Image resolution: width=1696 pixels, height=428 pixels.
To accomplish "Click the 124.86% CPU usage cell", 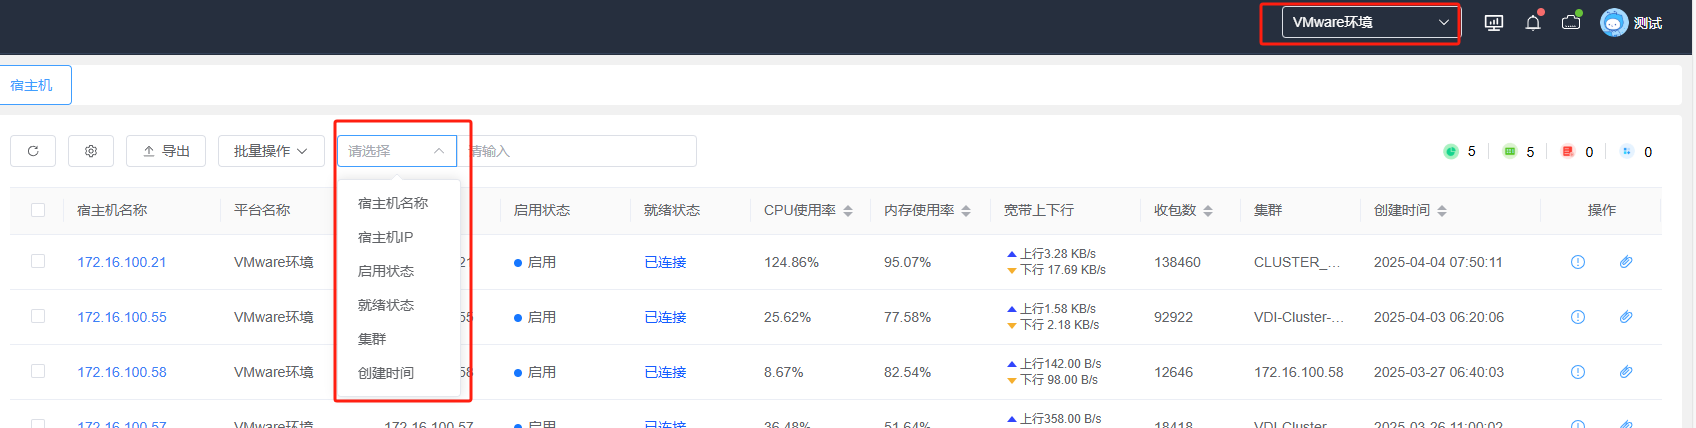I will point(791,262).
